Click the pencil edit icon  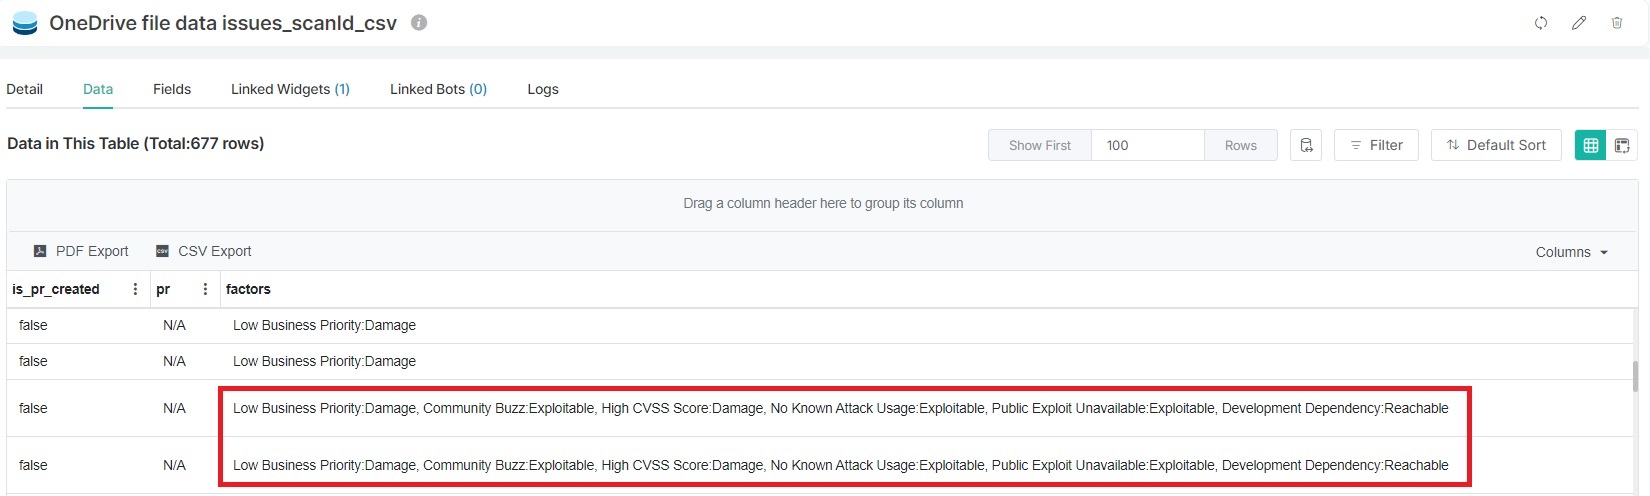[x=1579, y=23]
